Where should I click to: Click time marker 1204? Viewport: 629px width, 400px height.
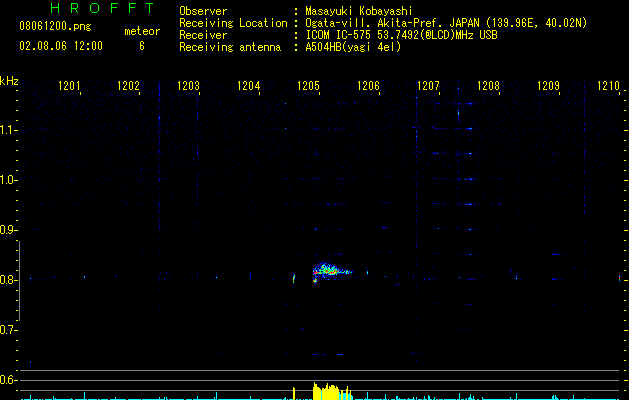249,86
